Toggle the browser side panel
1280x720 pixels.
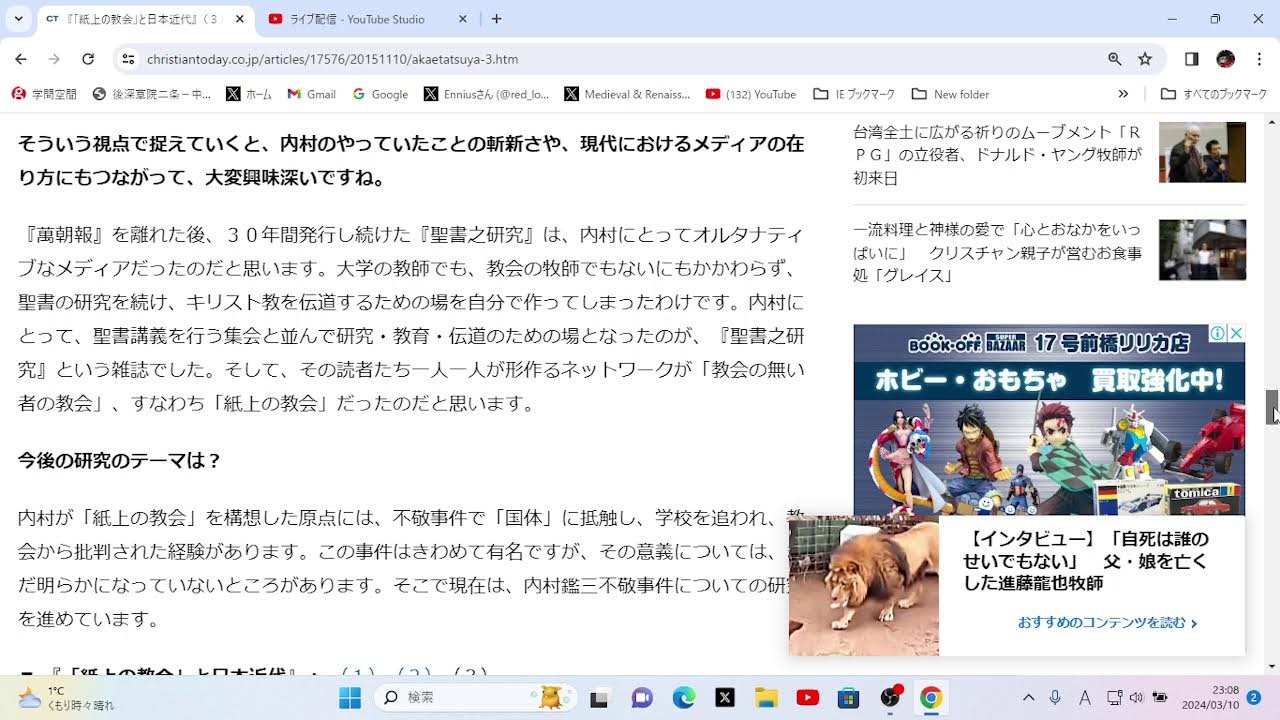[x=1191, y=59]
